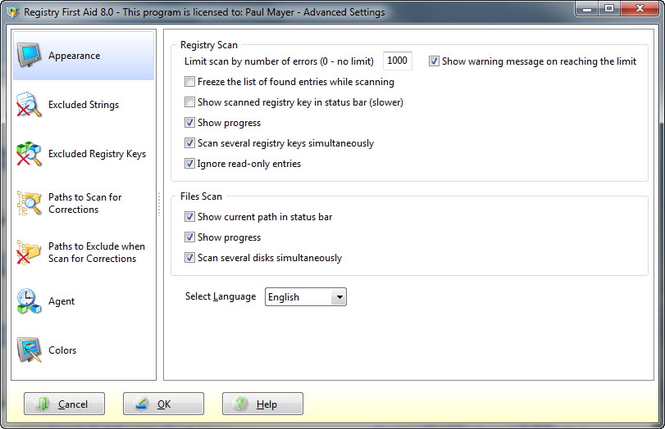Viewport: 665px width, 429px height.
Task: Click the 'Registry Scan' group heading
Action: (x=209, y=45)
